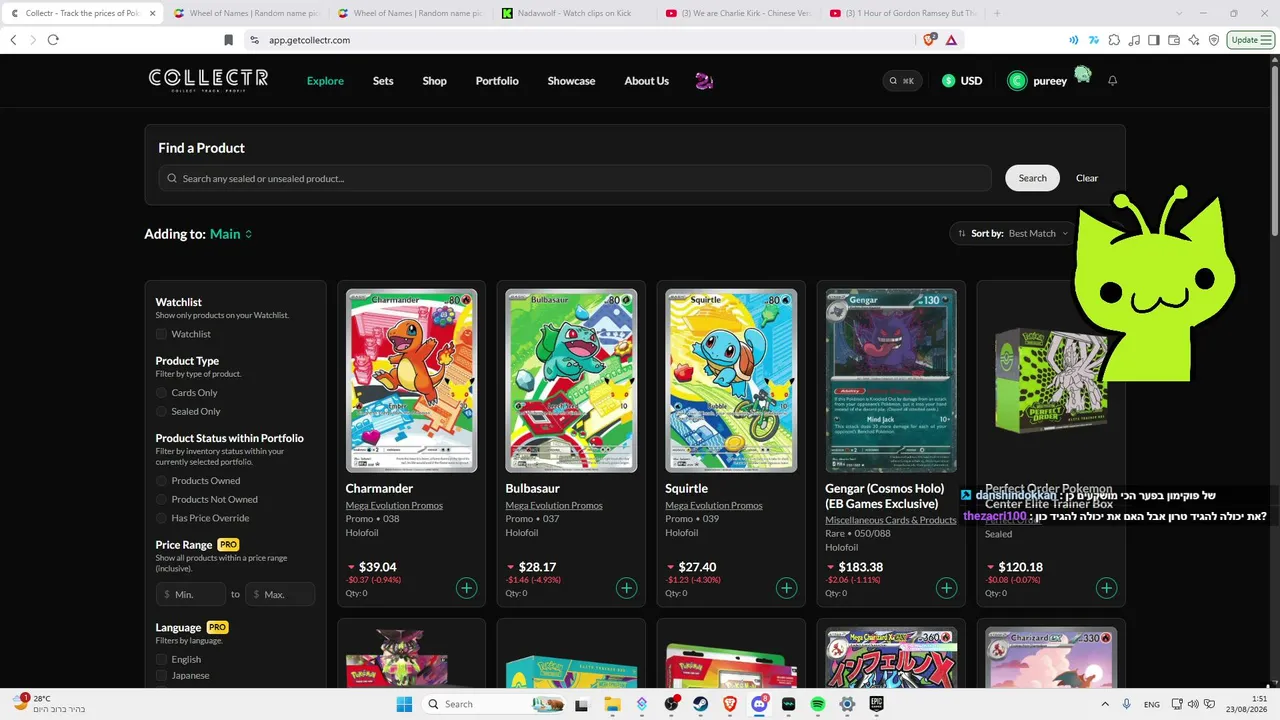Open the tab search dropdown arrow
1280x720 pixels.
point(1178,13)
